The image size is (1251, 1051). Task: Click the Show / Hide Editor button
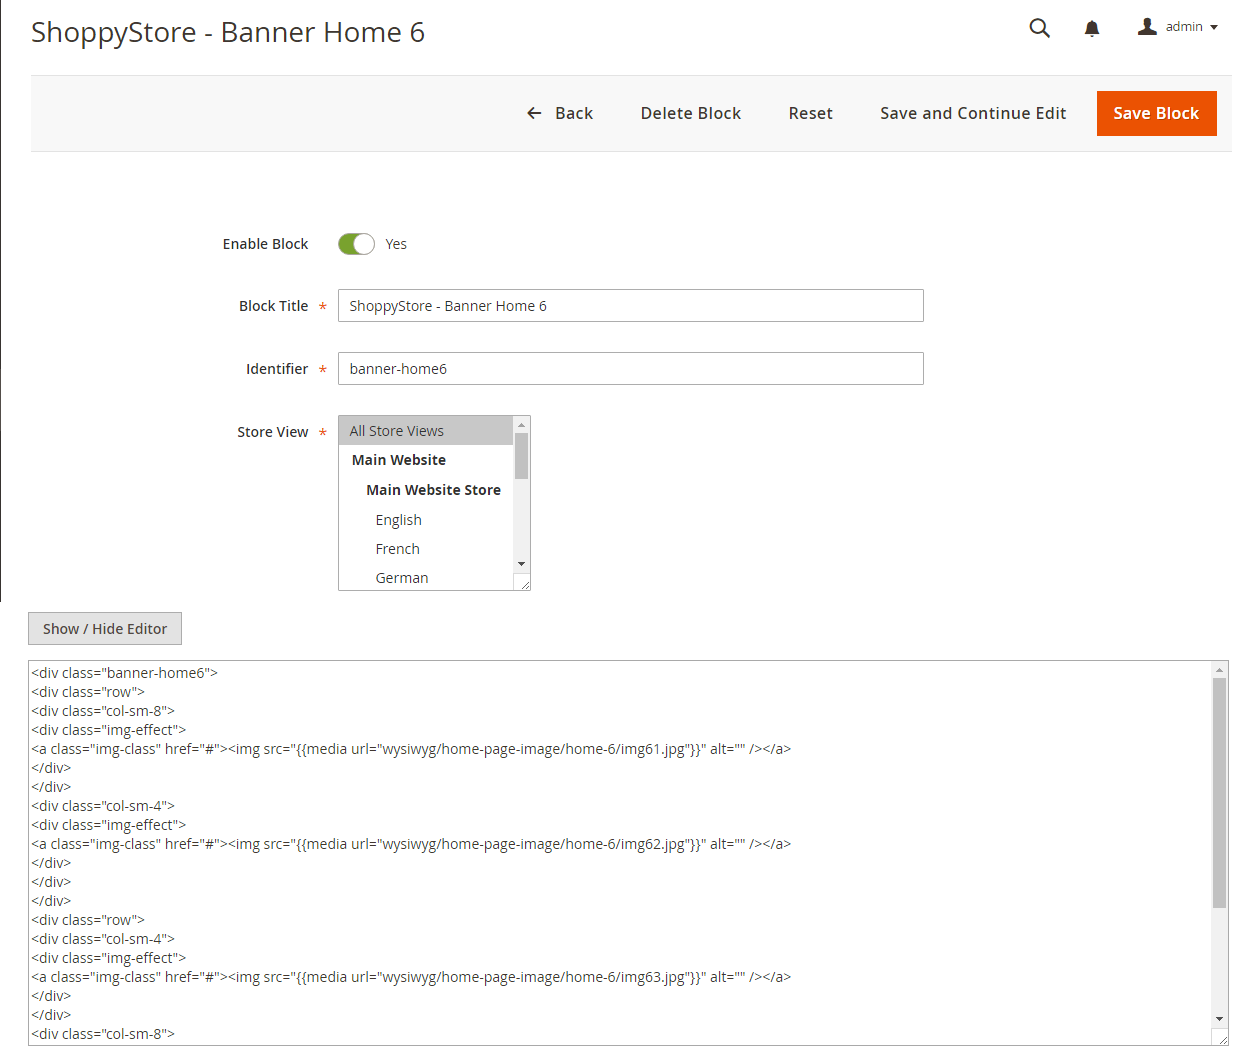click(105, 629)
